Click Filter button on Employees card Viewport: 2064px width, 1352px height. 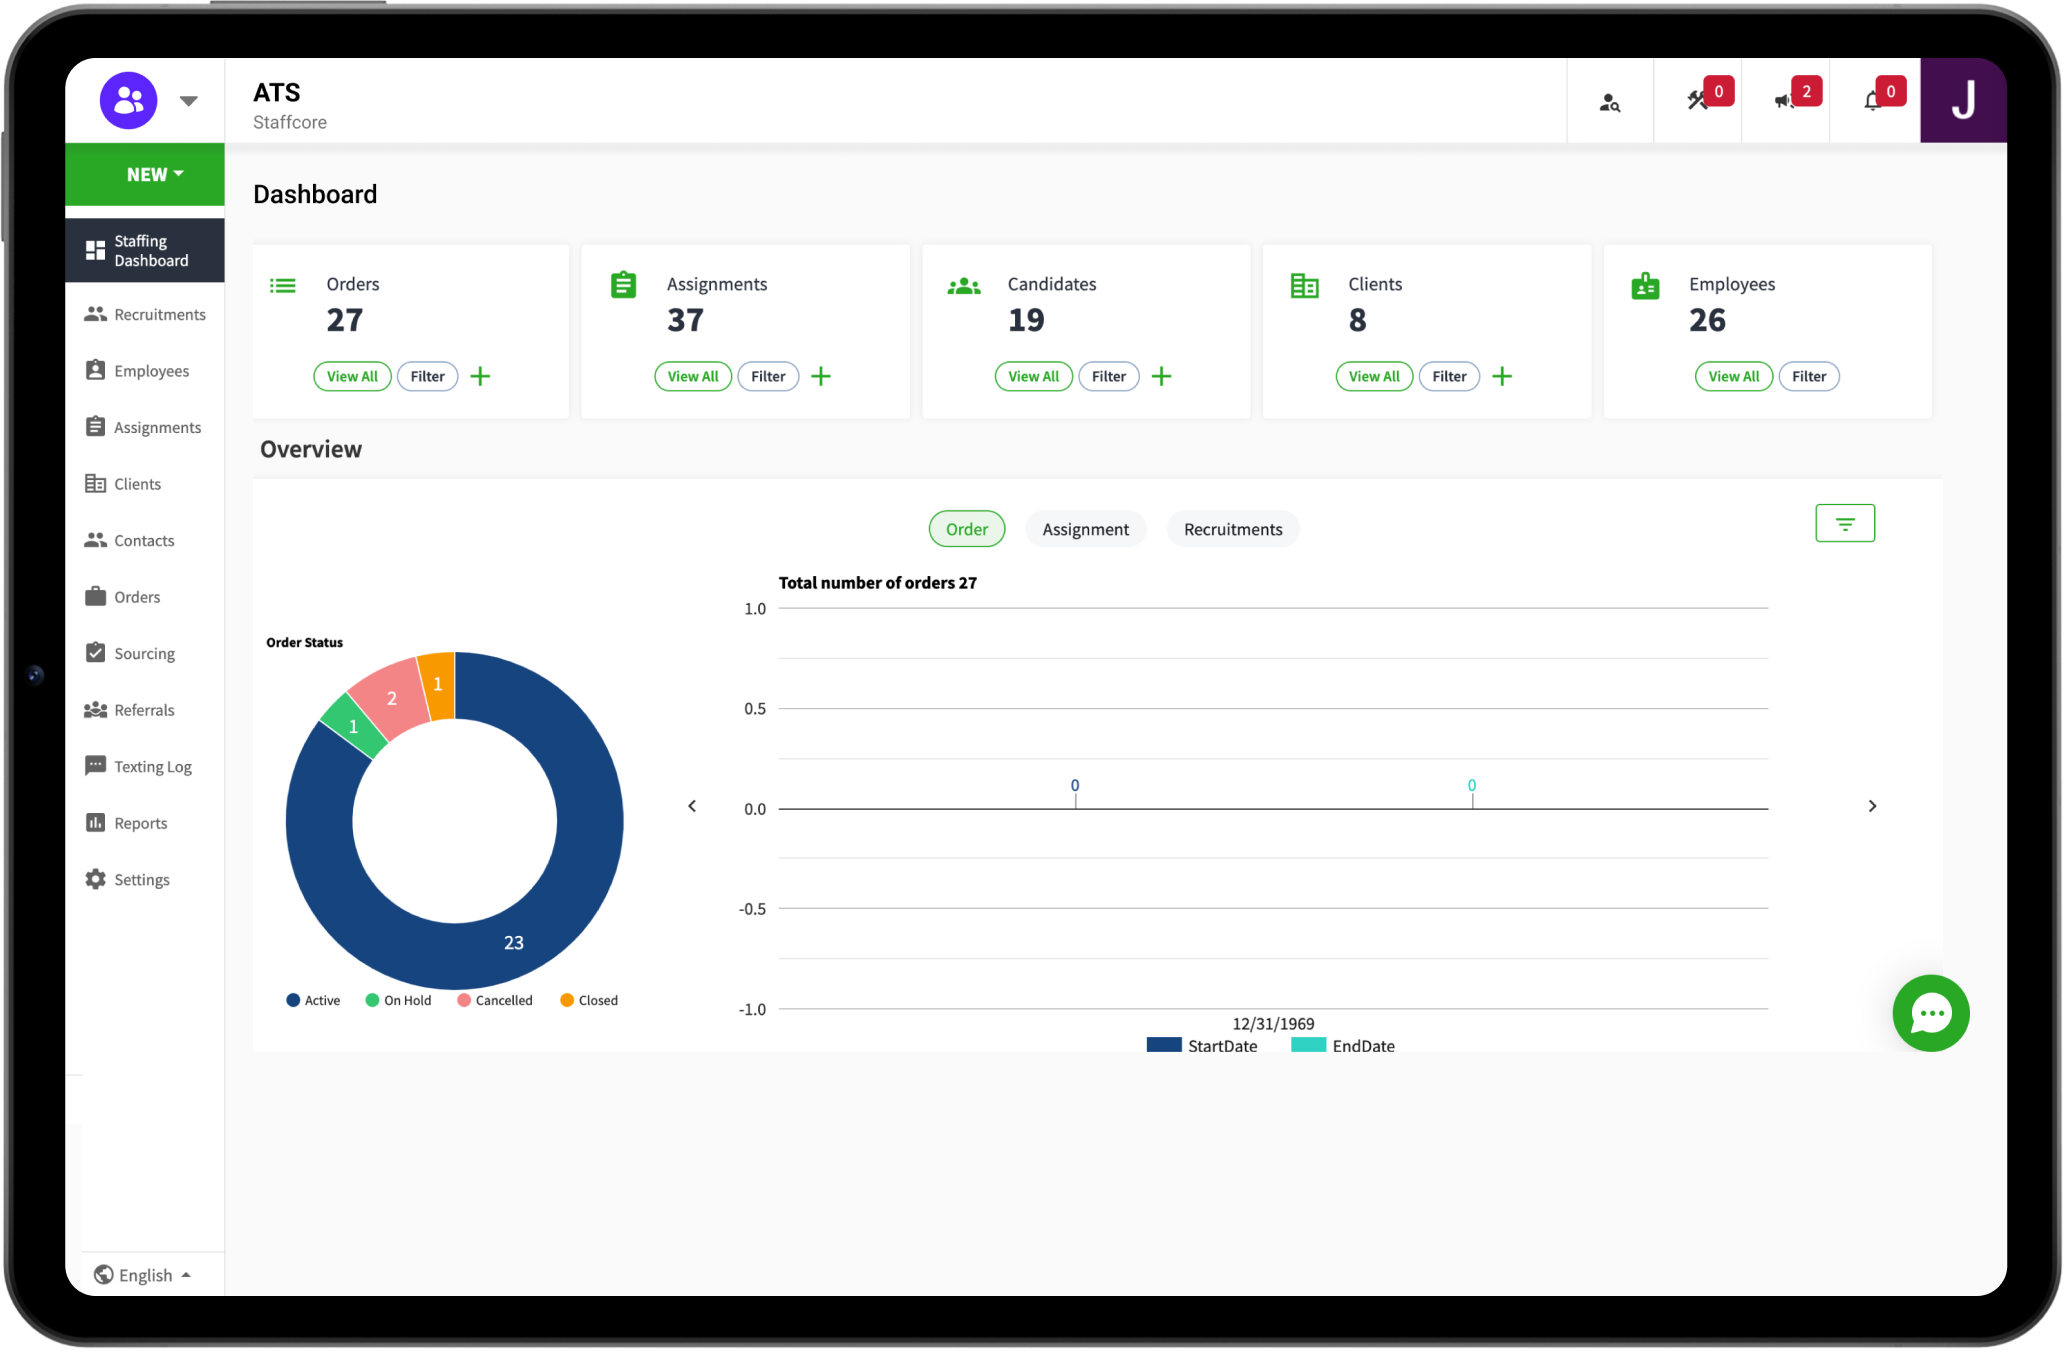tap(1808, 376)
